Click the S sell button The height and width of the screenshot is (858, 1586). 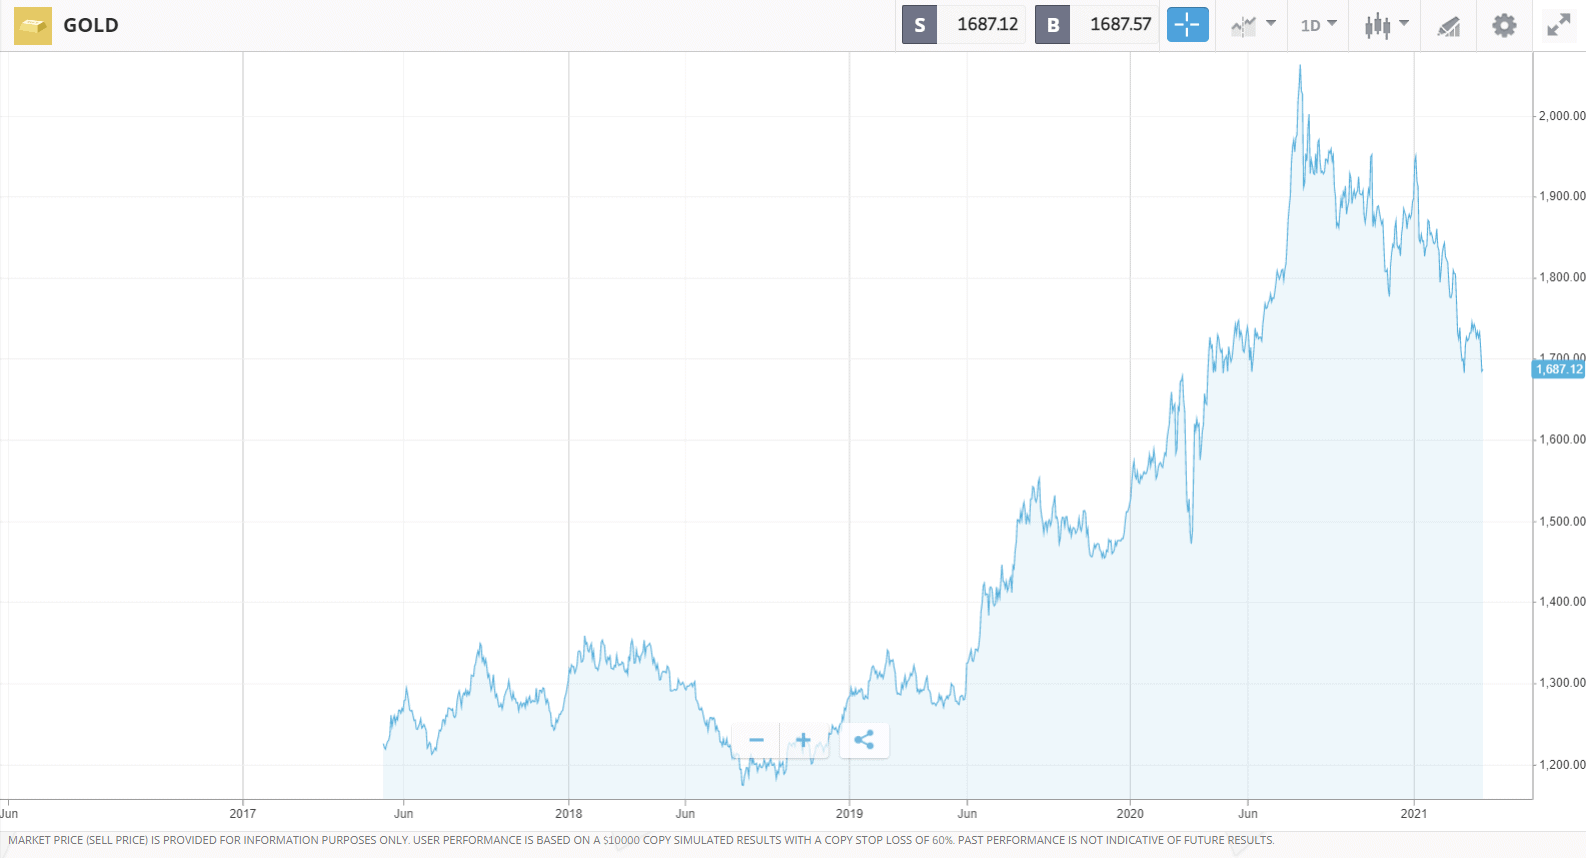point(919,25)
